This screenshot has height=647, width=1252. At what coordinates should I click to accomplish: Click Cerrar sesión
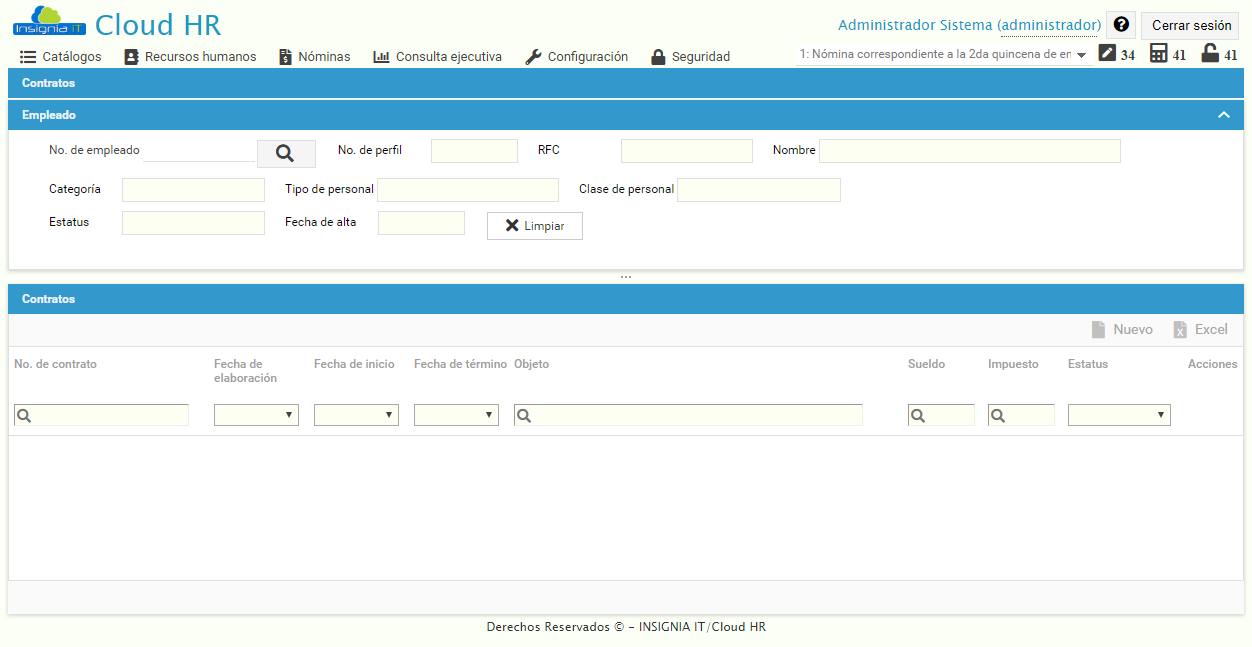point(1189,25)
